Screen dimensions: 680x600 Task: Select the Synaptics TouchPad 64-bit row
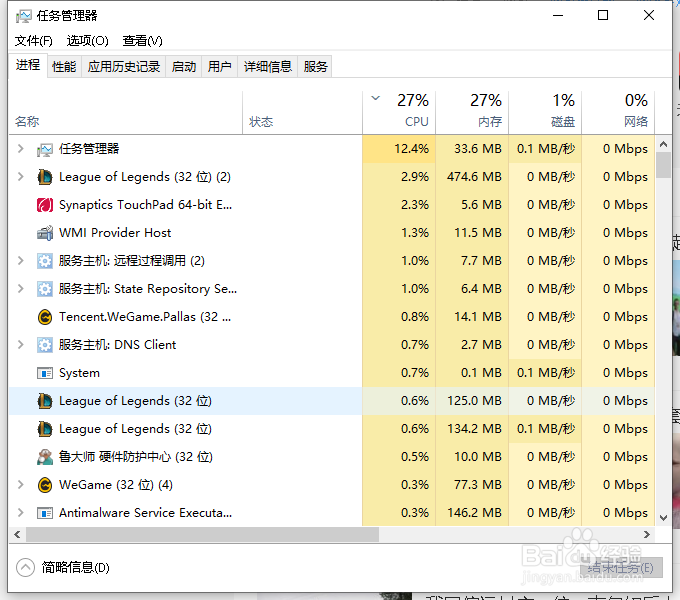(x=332, y=205)
